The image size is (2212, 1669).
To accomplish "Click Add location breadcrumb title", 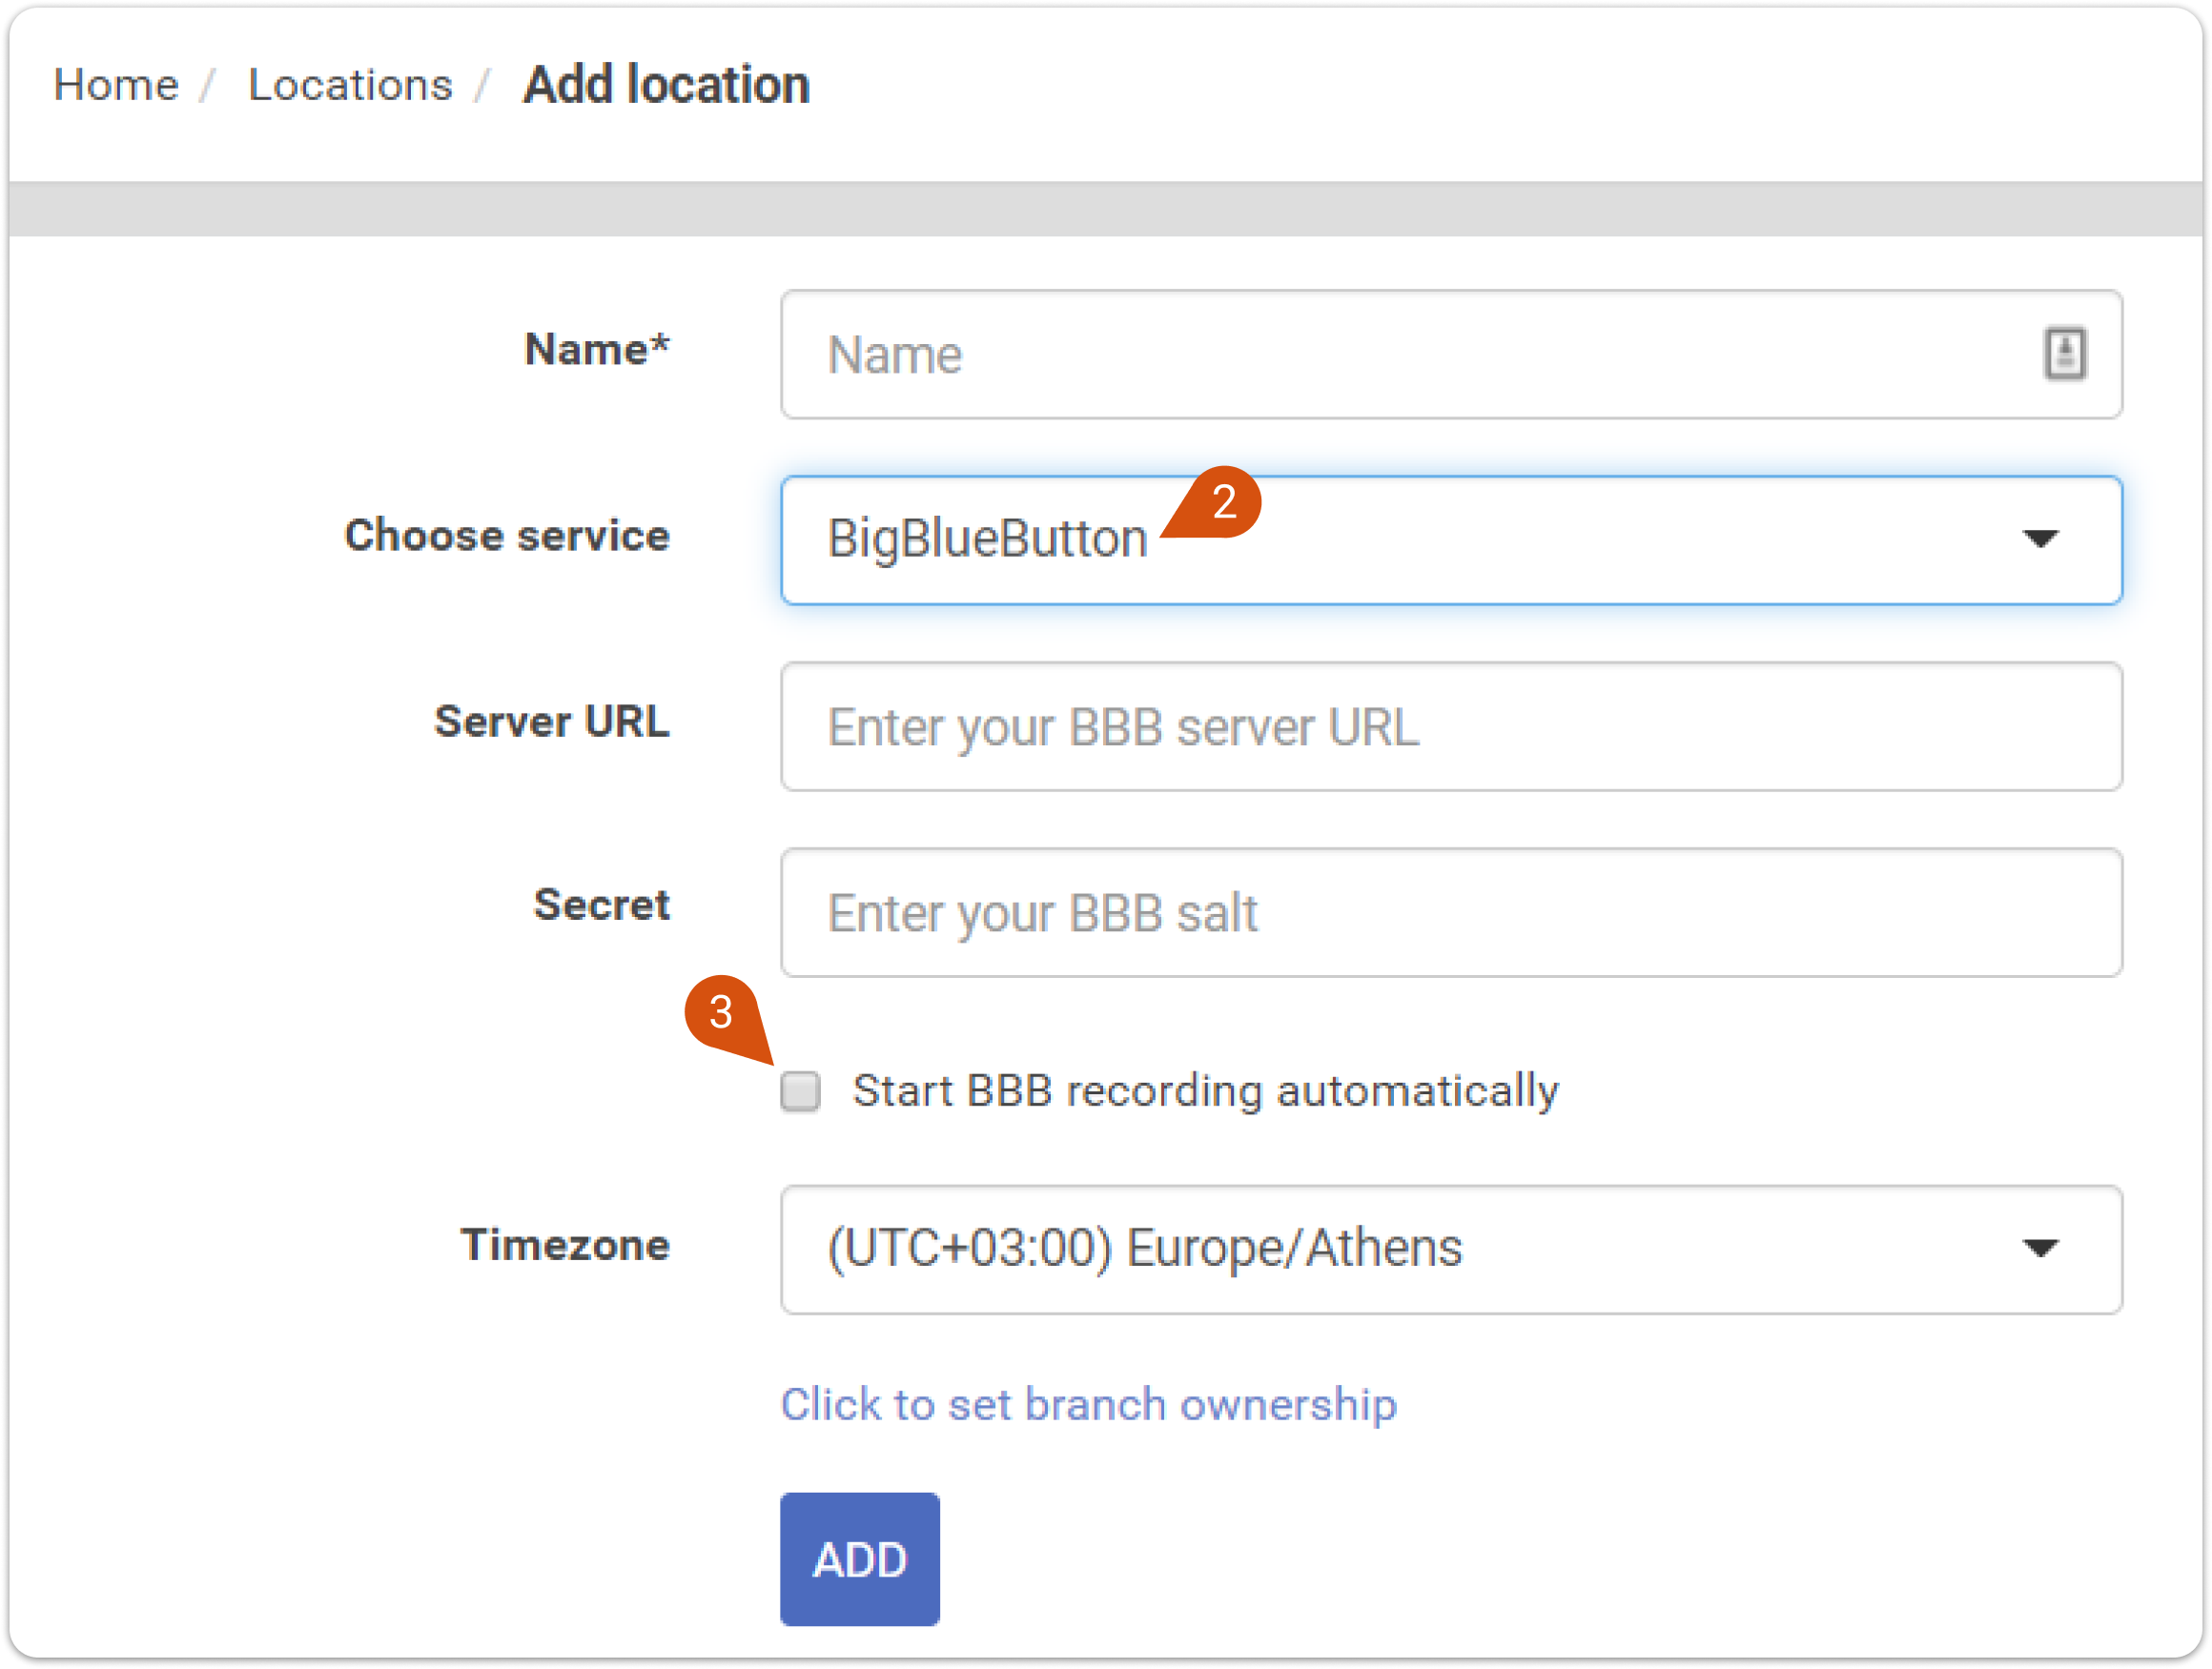I will [x=666, y=85].
